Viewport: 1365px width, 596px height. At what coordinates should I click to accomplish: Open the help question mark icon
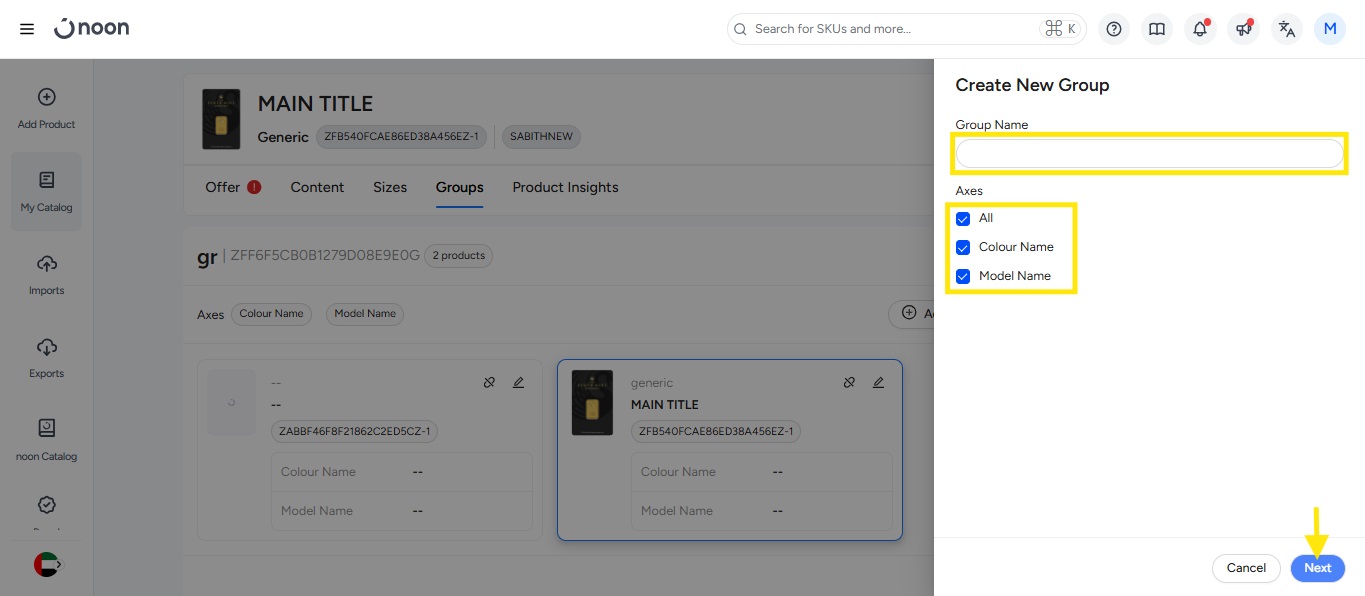(1113, 29)
